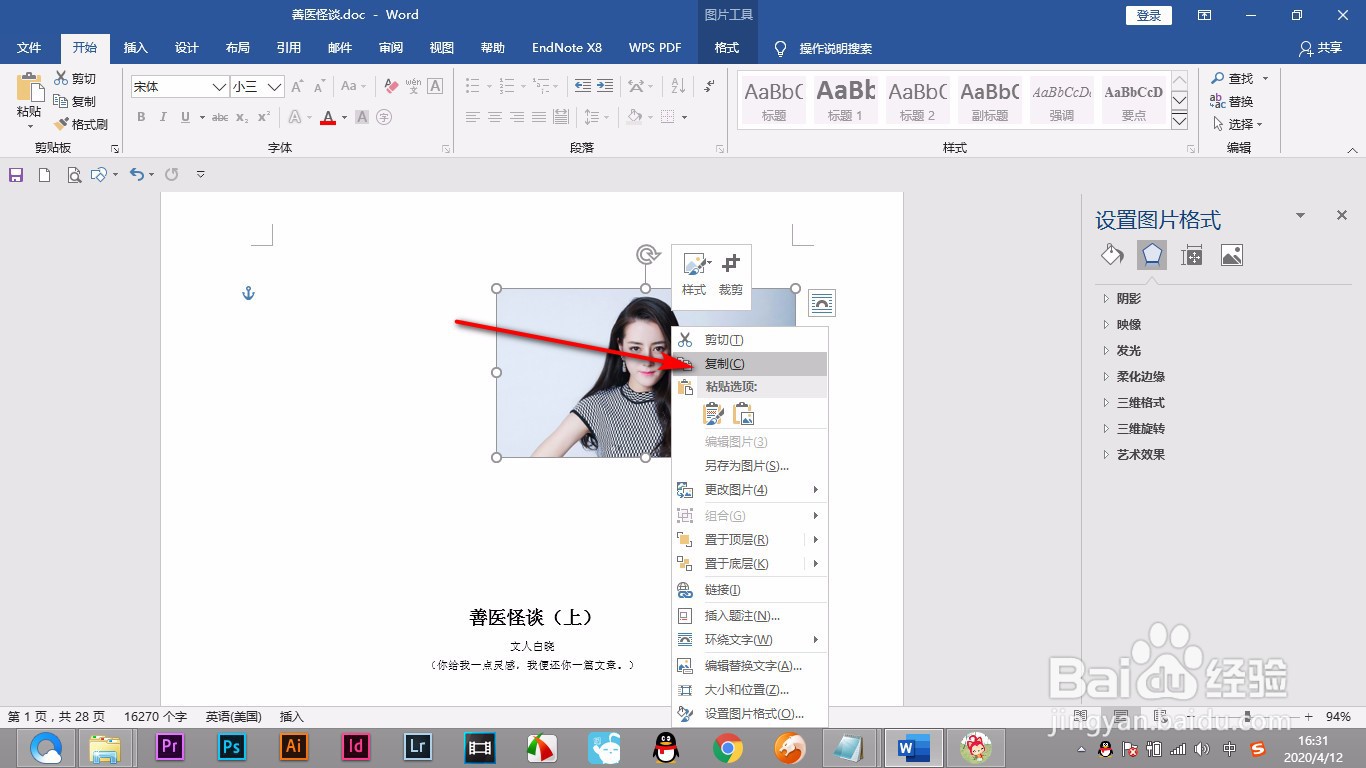The width and height of the screenshot is (1366, 768).
Task: Choose Picture paste option icon
Action: (743, 413)
